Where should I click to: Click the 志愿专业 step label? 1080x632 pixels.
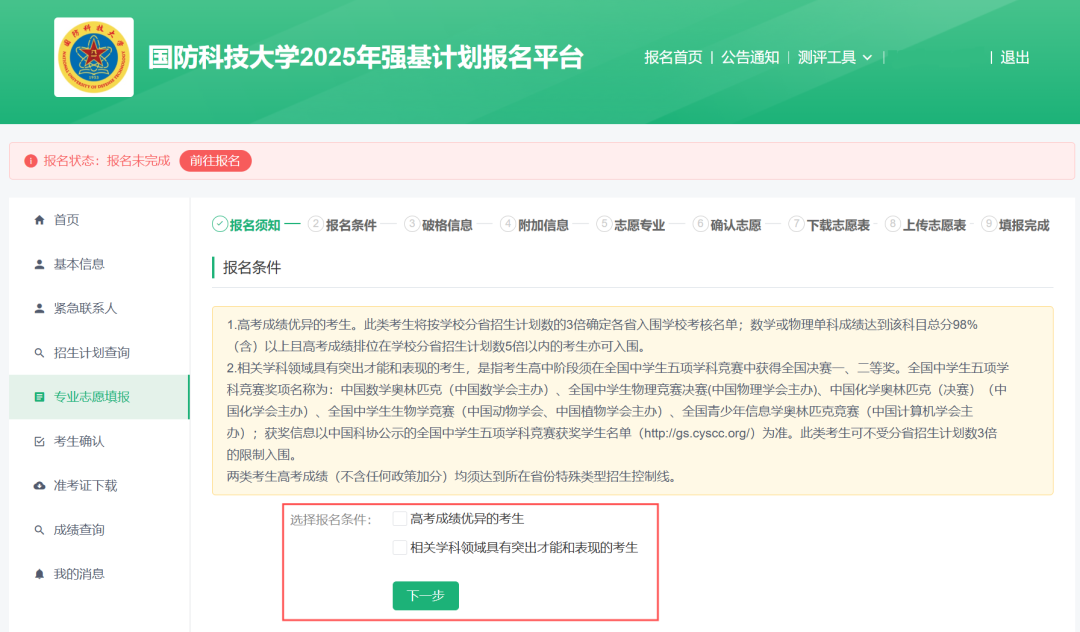639,225
